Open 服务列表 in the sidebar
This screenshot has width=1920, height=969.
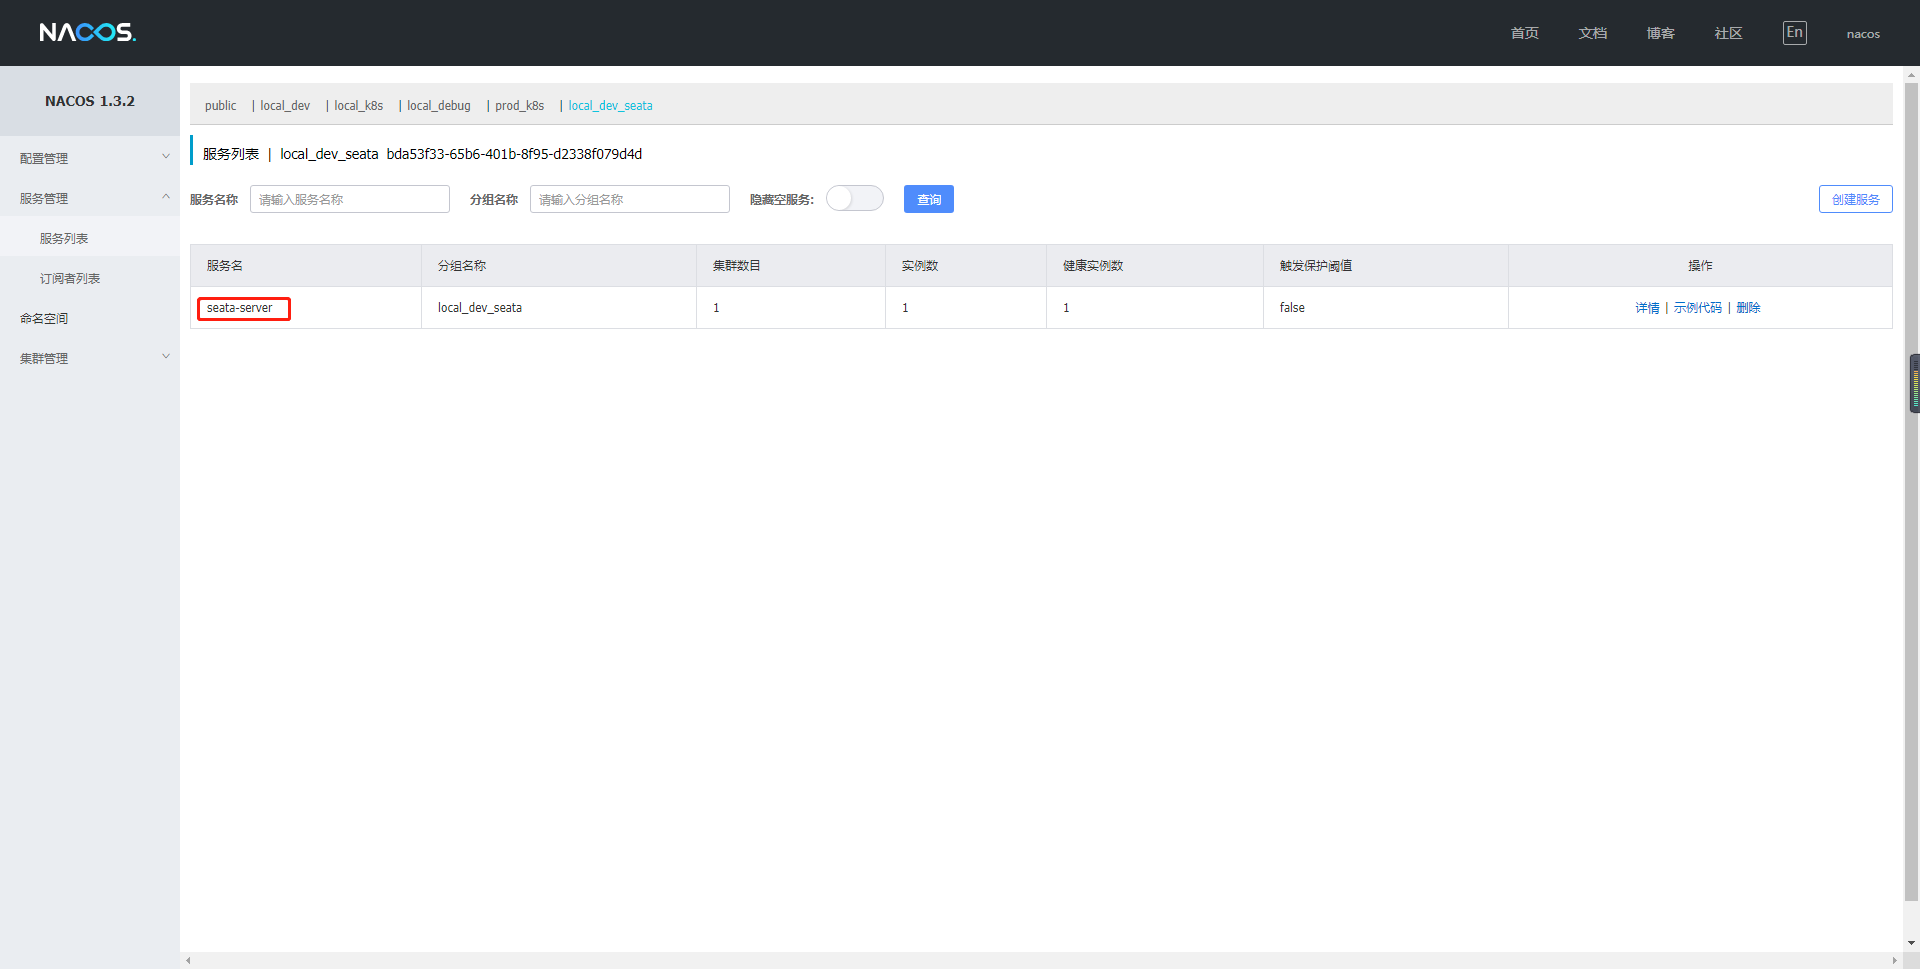tap(64, 238)
